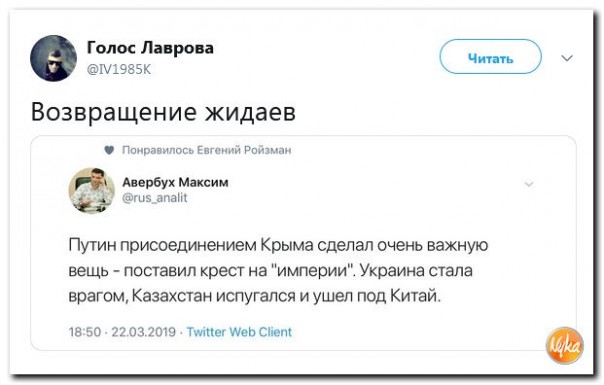Click the orange Nyka watermark logo
The height and width of the screenshot is (385, 604).
565,346
